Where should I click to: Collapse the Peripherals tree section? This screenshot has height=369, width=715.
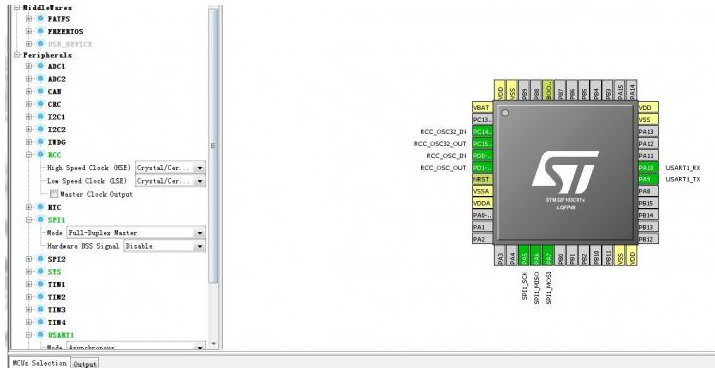[x=17, y=55]
